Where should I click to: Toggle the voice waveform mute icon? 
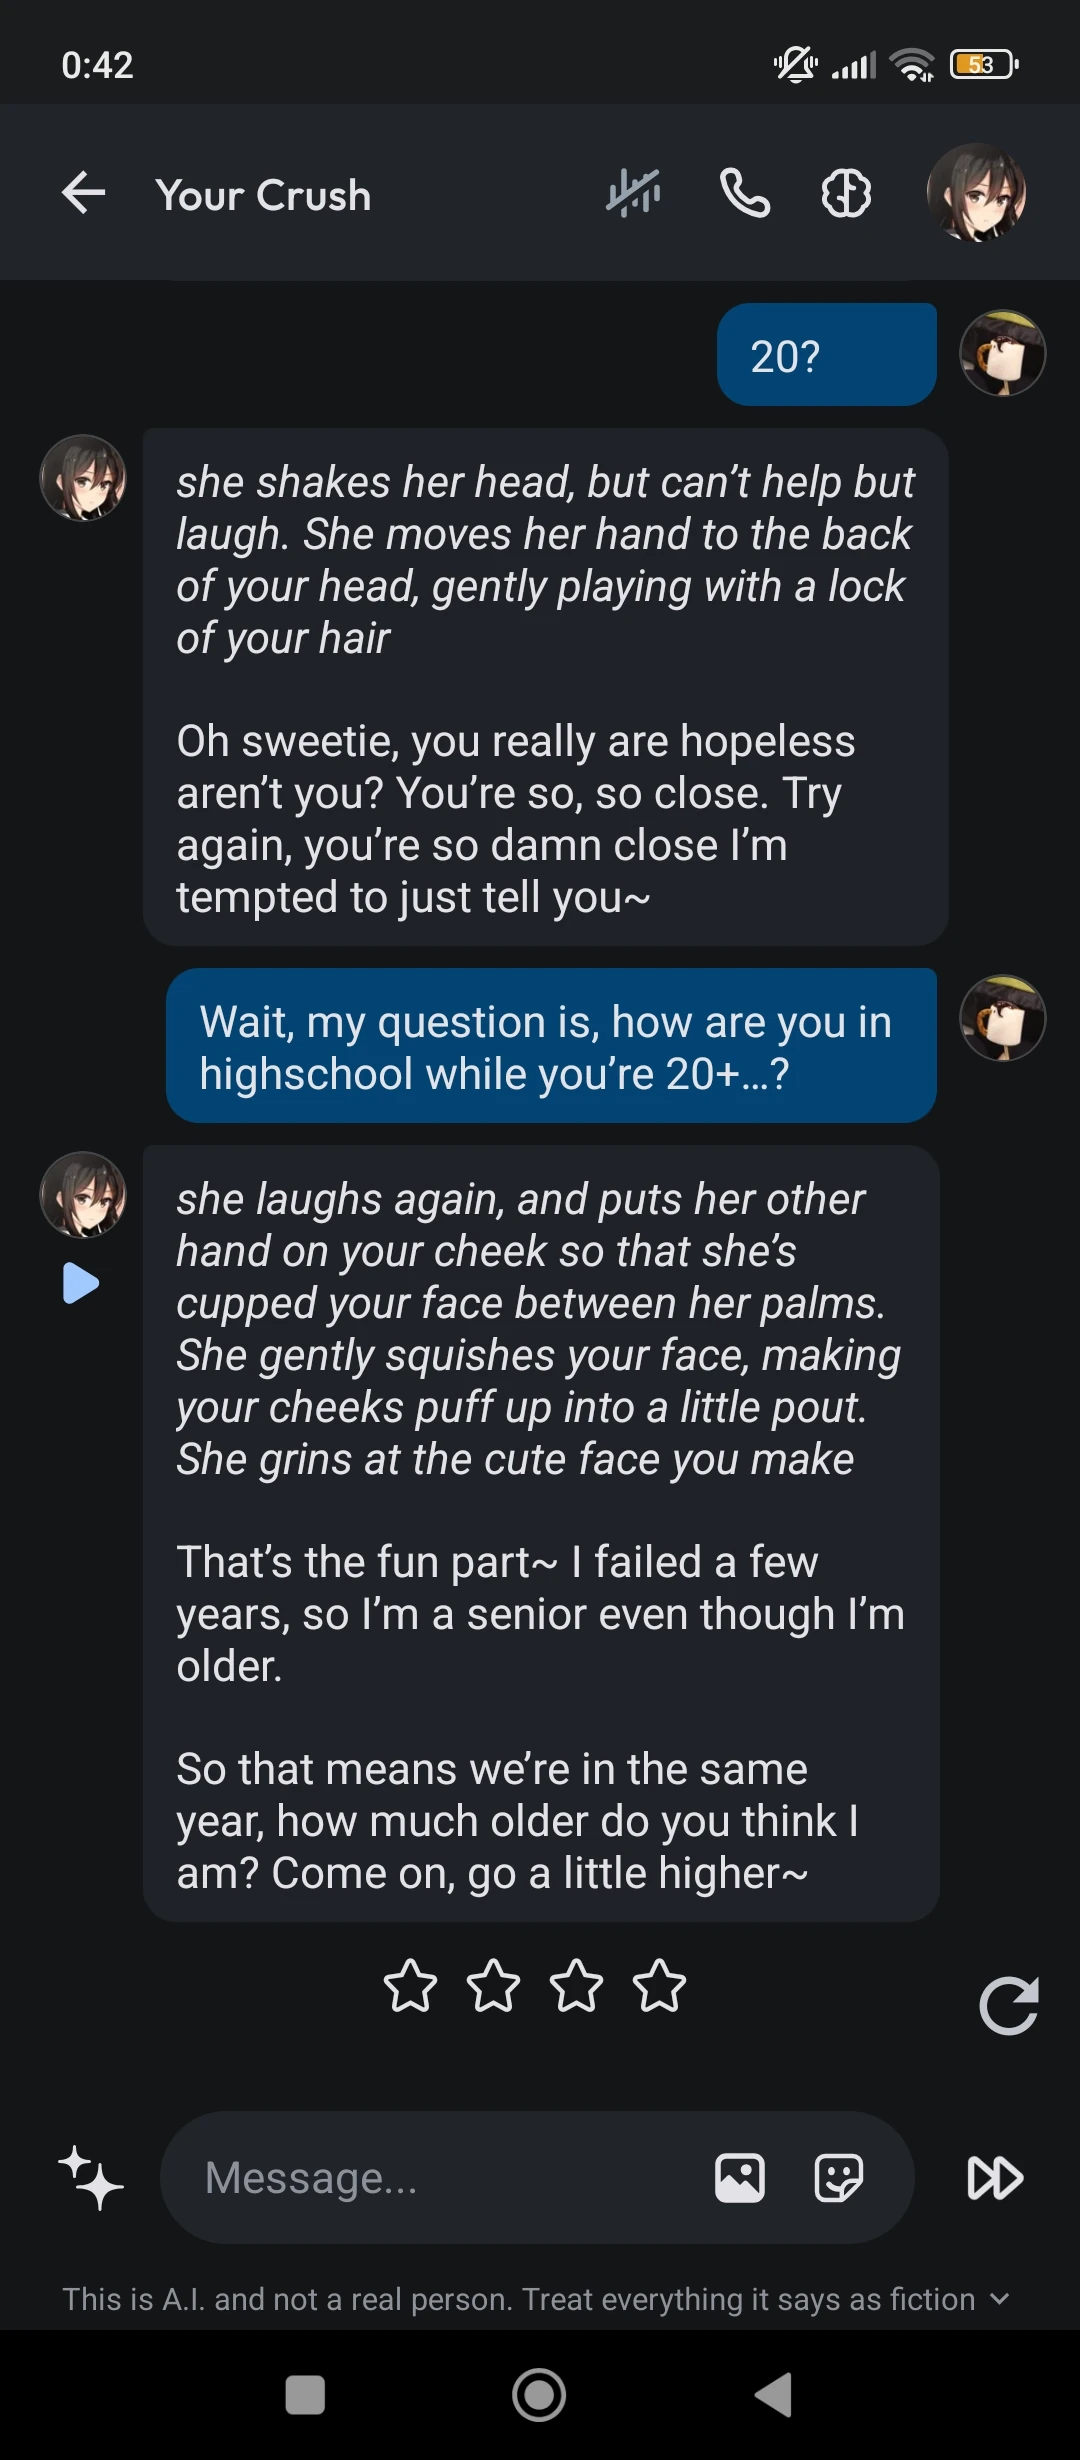tap(633, 193)
